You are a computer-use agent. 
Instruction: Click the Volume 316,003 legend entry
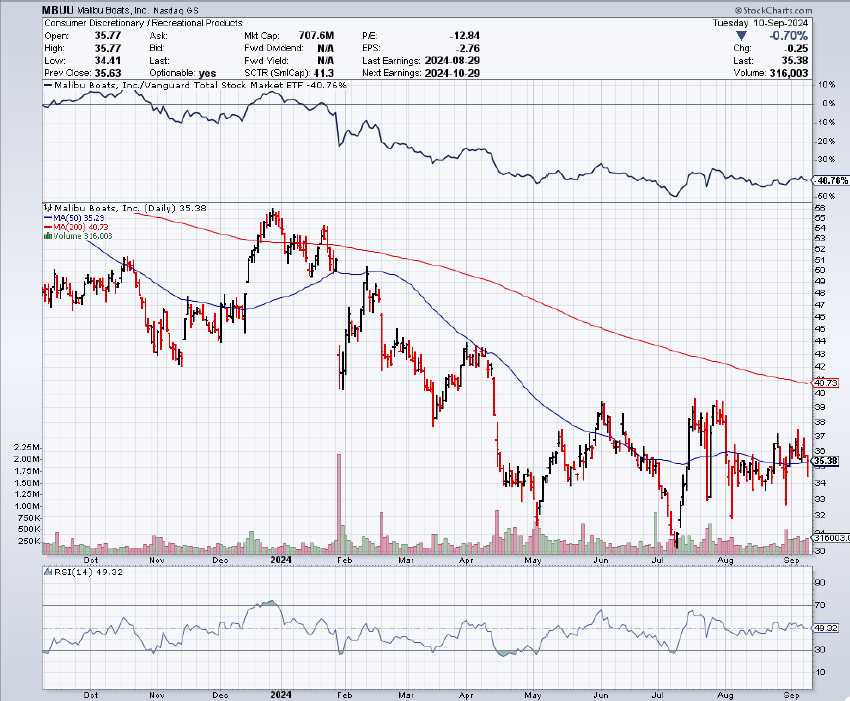(79, 236)
